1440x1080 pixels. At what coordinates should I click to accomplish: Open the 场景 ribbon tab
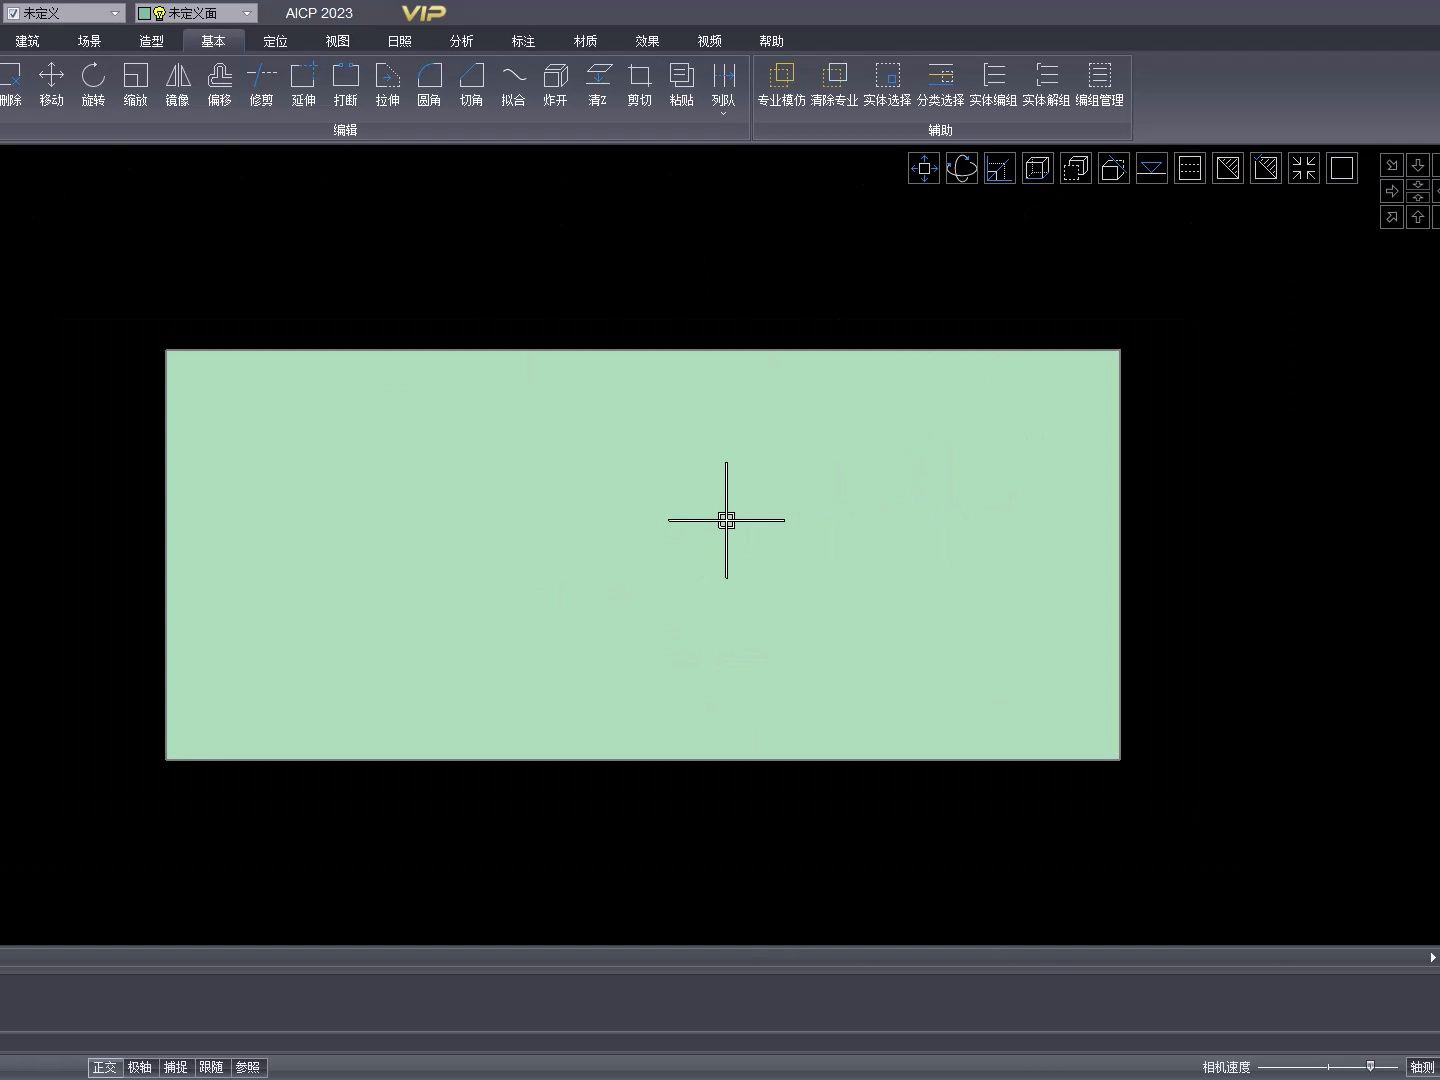tap(90, 41)
